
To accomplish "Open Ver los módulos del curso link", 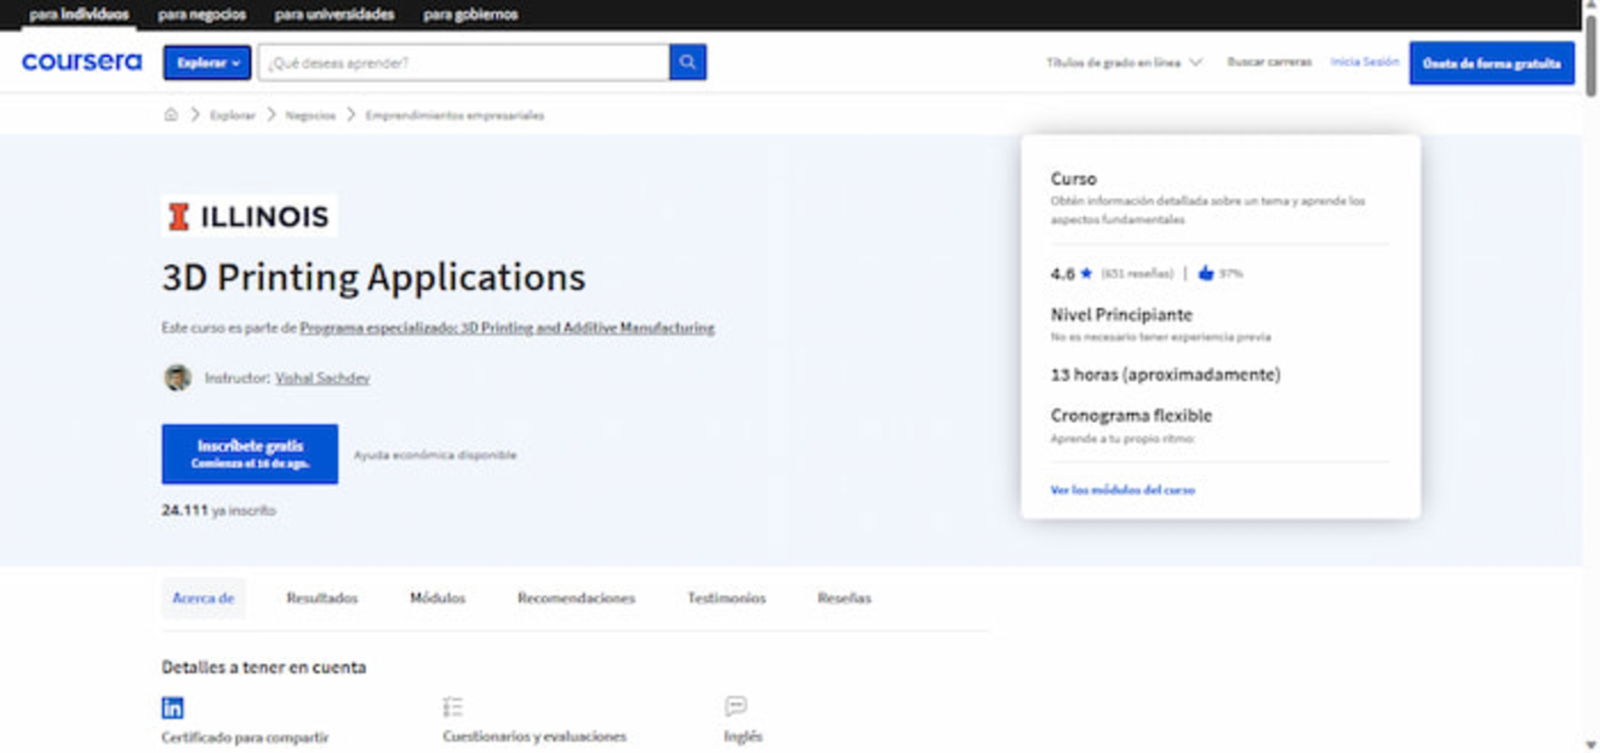I will 1122,490.
